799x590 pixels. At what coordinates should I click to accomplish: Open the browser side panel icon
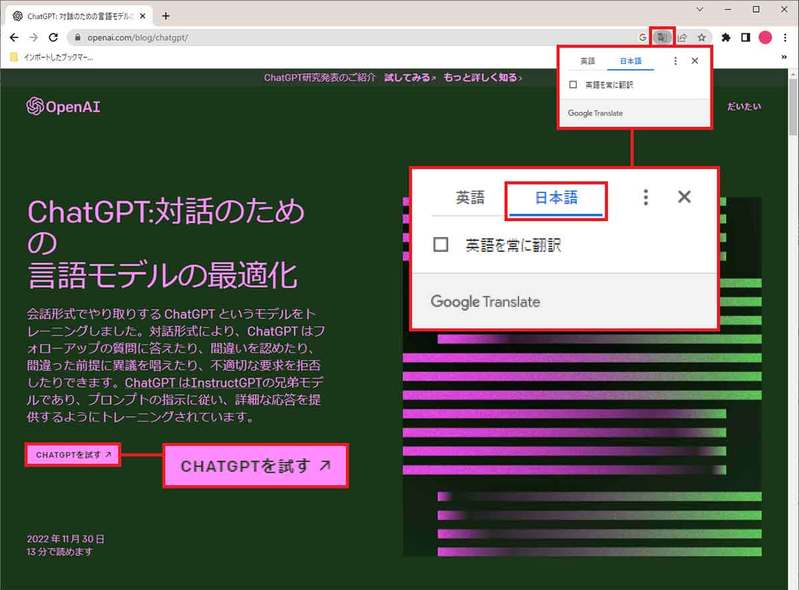pos(745,37)
